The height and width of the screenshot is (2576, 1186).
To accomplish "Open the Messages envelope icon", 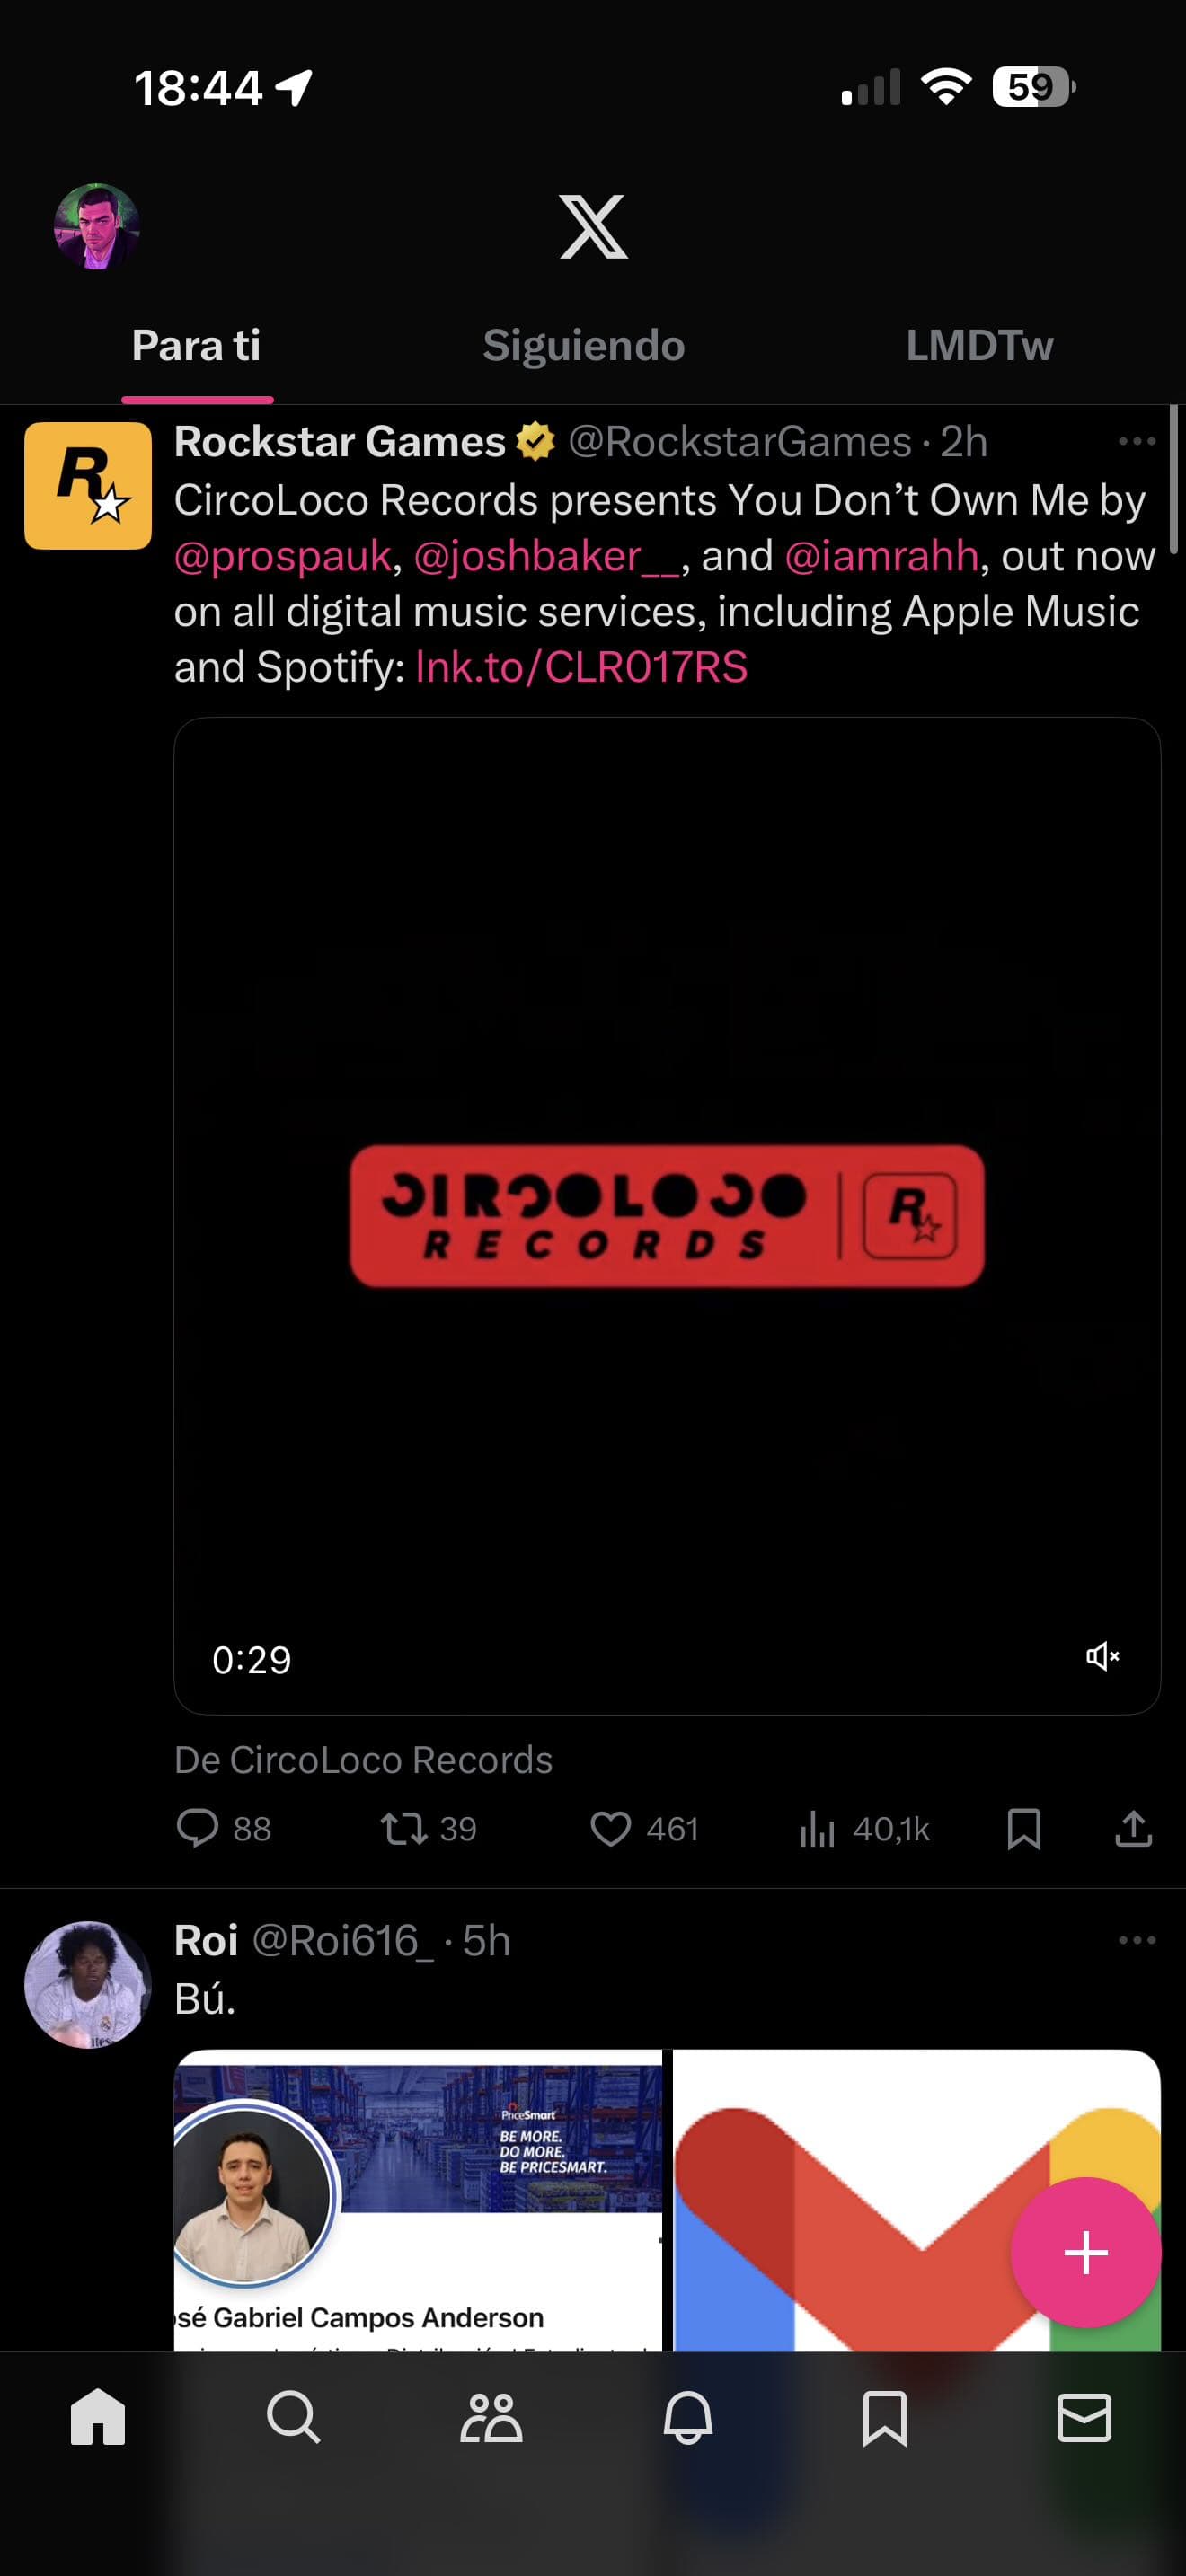I will click(1084, 2418).
